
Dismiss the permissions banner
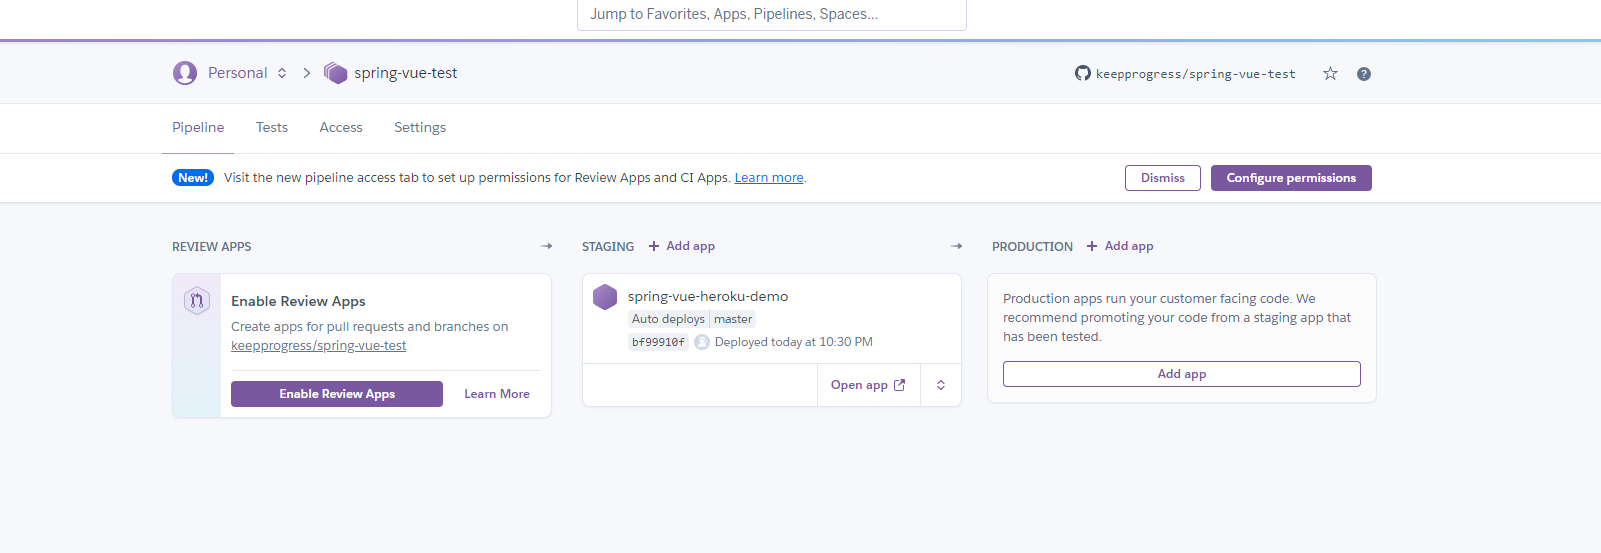[1163, 178]
